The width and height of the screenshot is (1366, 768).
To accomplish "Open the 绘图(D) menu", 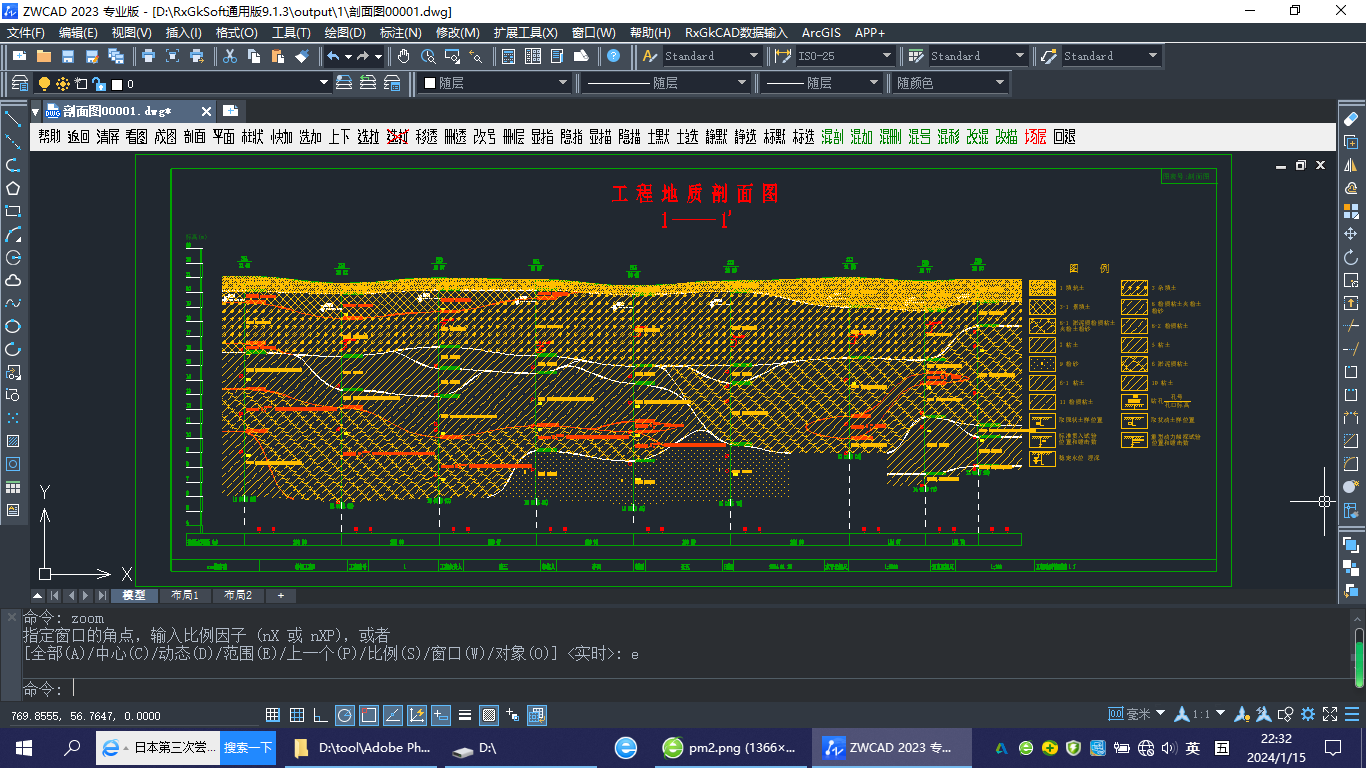I will click(345, 33).
